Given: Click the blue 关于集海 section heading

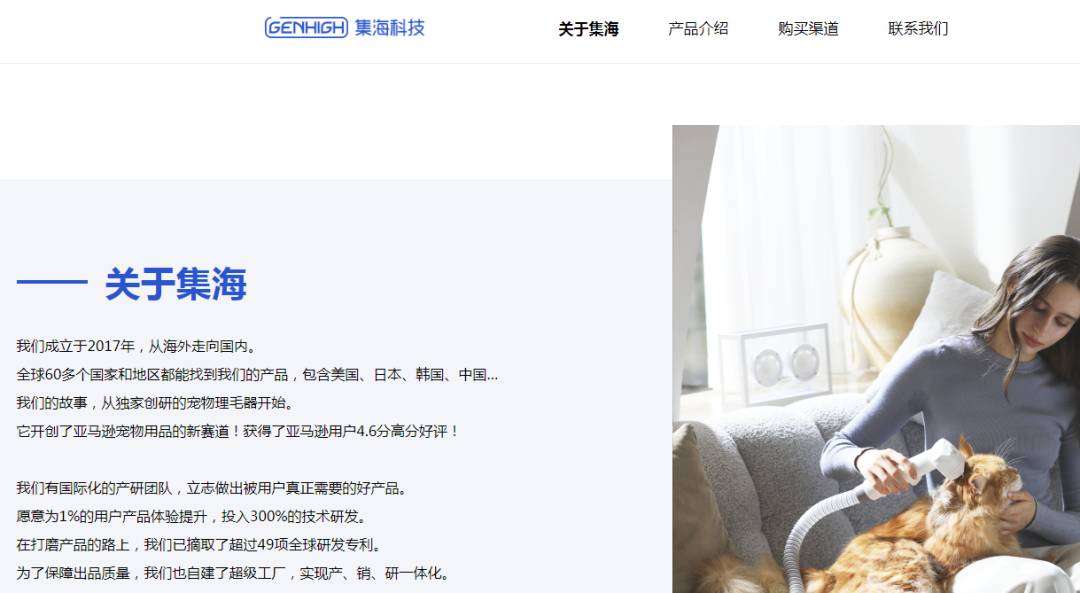Looking at the screenshot, I should point(176,283).
